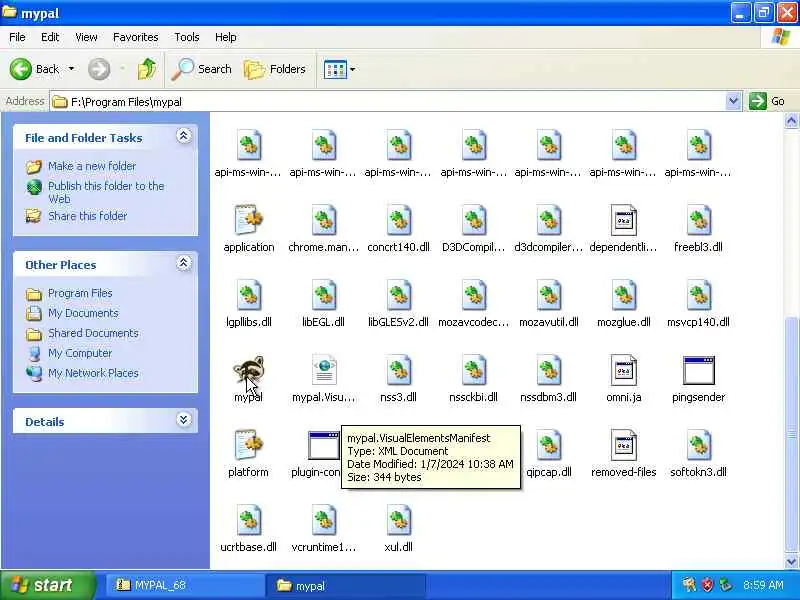Select the softokn3.dll file icon
This screenshot has width=800, height=600.
698,445
